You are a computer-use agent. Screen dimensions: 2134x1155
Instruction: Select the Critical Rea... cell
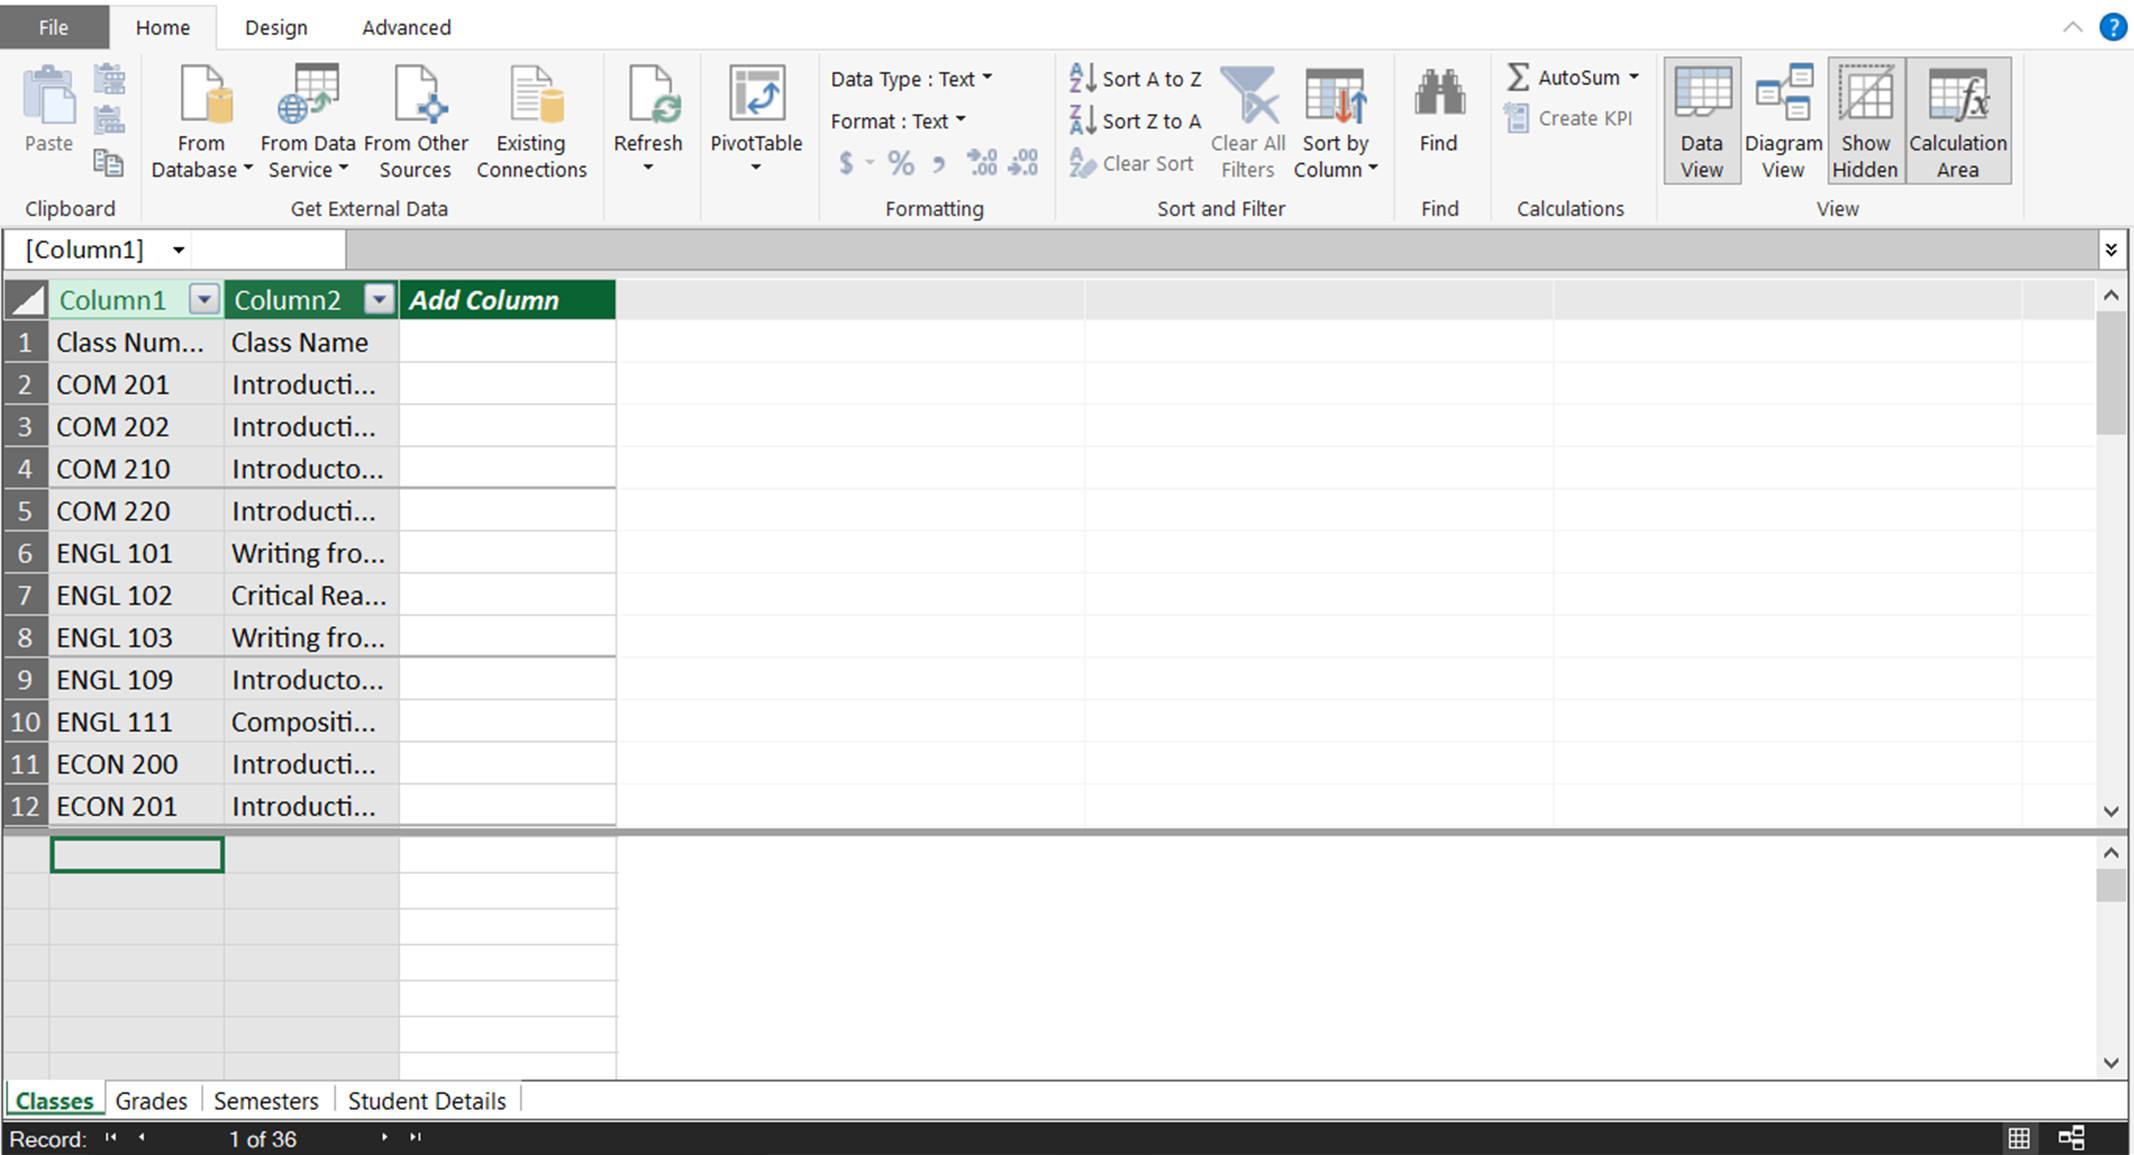[x=312, y=595]
